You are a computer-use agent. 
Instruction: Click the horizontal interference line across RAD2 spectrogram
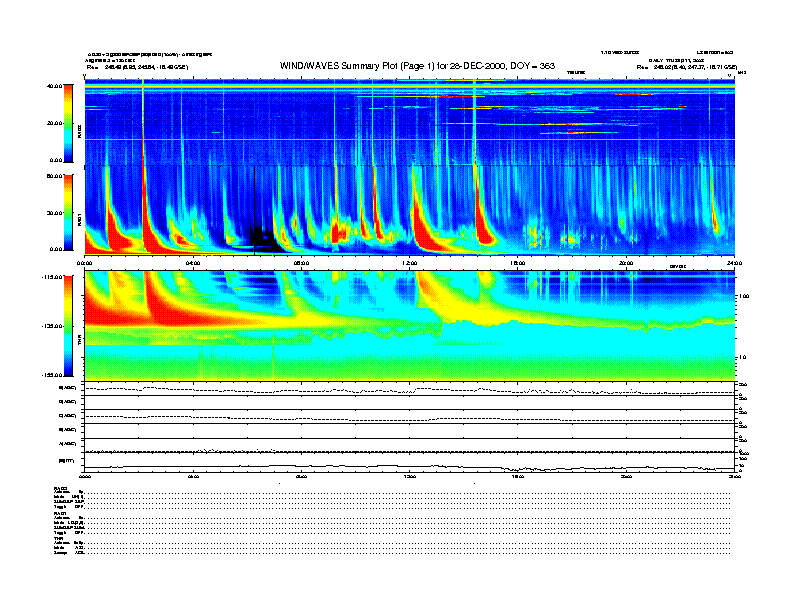tap(410, 139)
